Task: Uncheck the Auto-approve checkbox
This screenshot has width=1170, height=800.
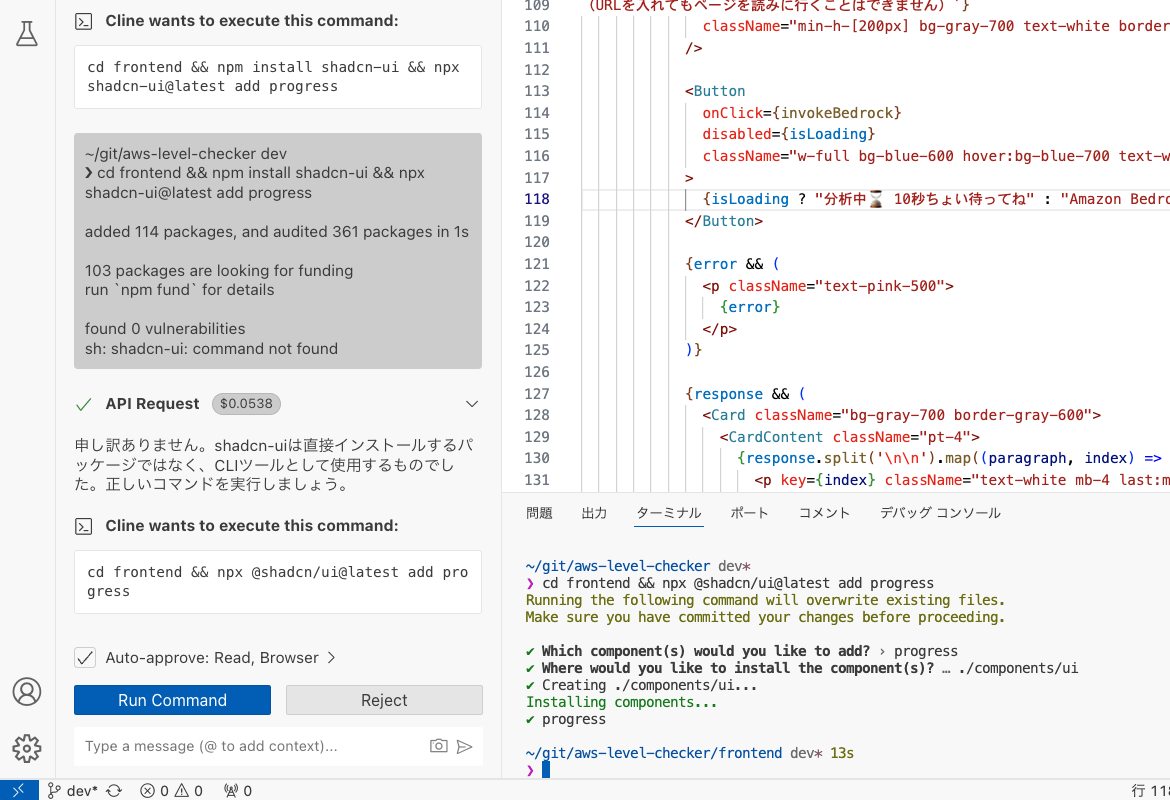Action: pyautogui.click(x=85, y=657)
